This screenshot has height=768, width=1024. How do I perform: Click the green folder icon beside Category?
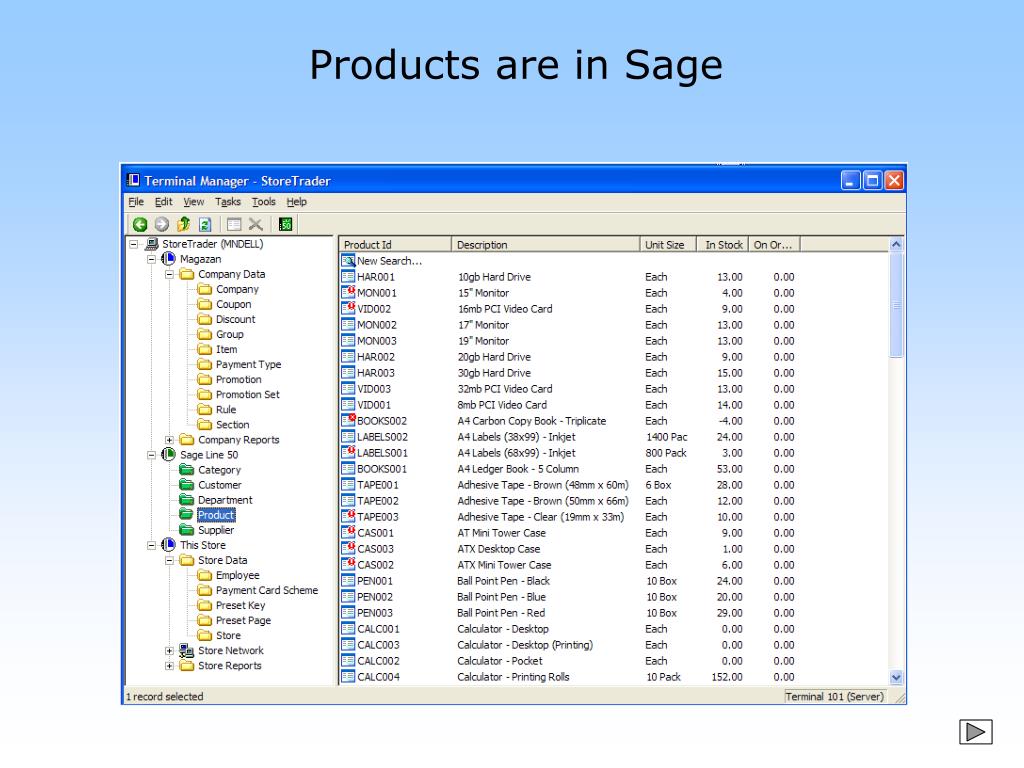coord(187,470)
